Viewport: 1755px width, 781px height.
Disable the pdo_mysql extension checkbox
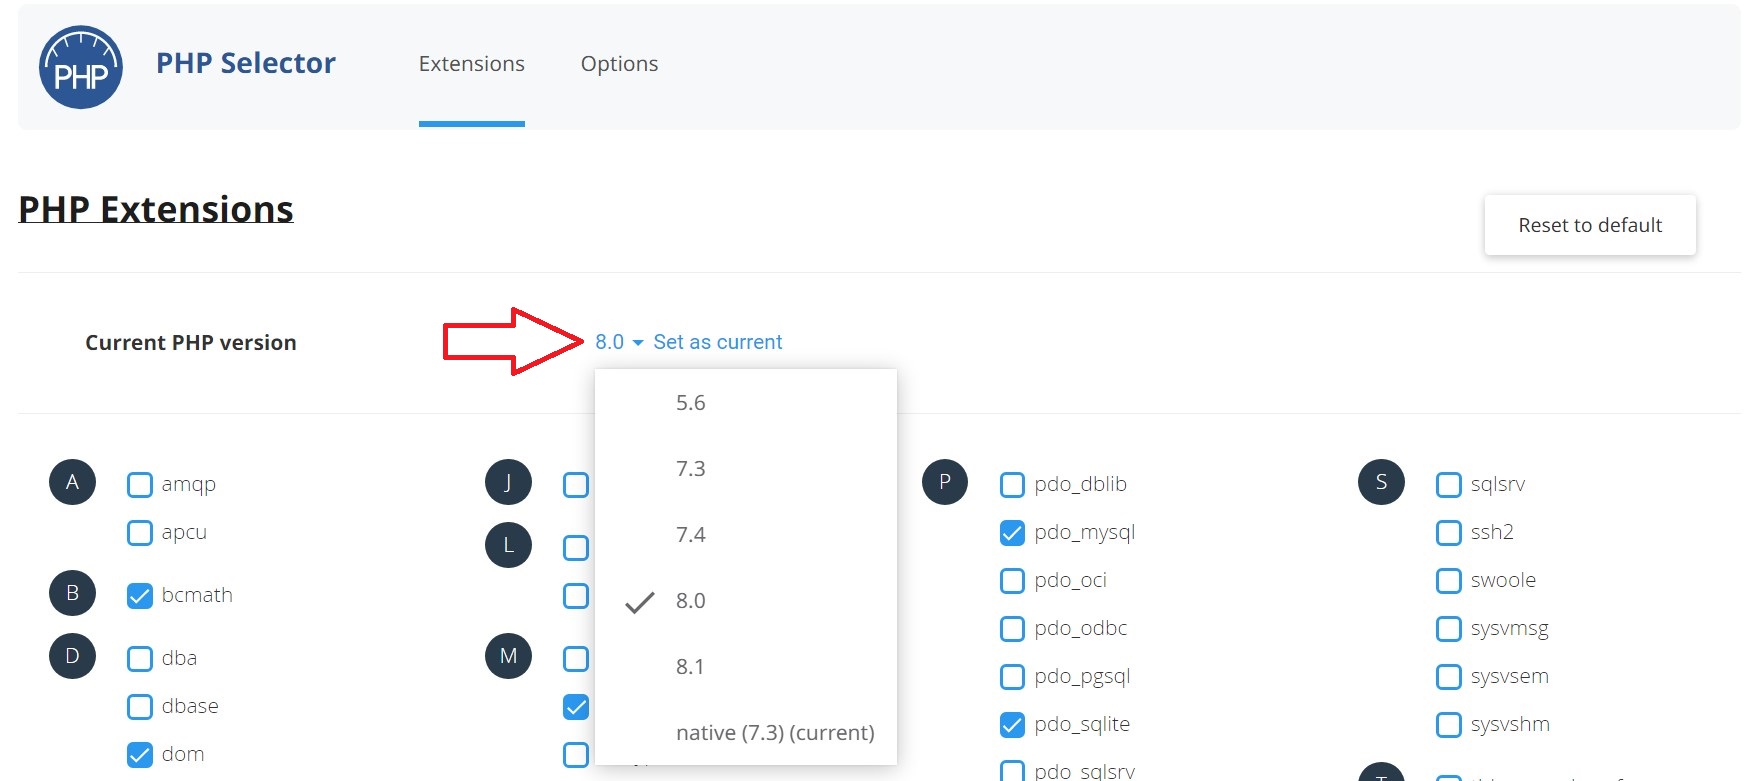pyautogui.click(x=1012, y=533)
